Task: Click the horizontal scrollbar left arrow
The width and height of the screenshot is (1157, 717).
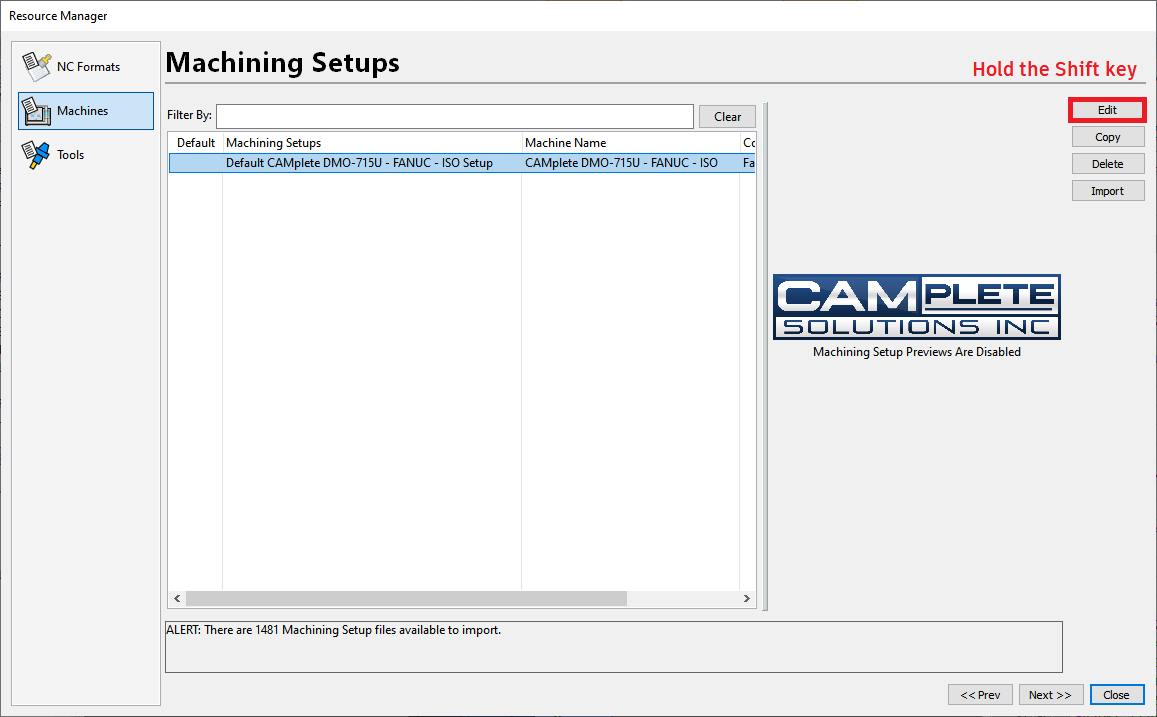Action: point(177,598)
